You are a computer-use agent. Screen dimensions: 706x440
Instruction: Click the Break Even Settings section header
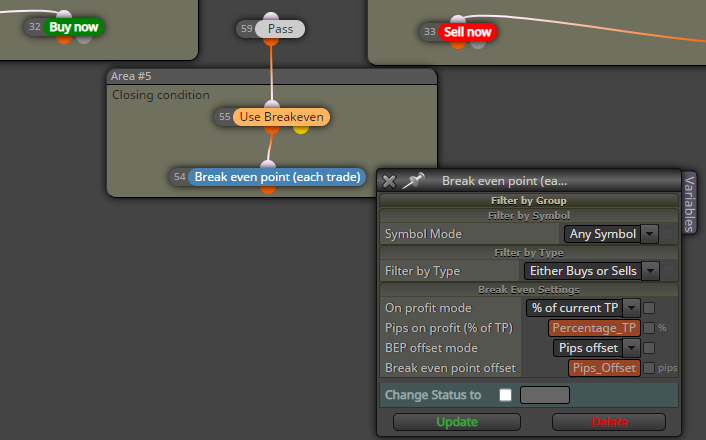coord(529,290)
